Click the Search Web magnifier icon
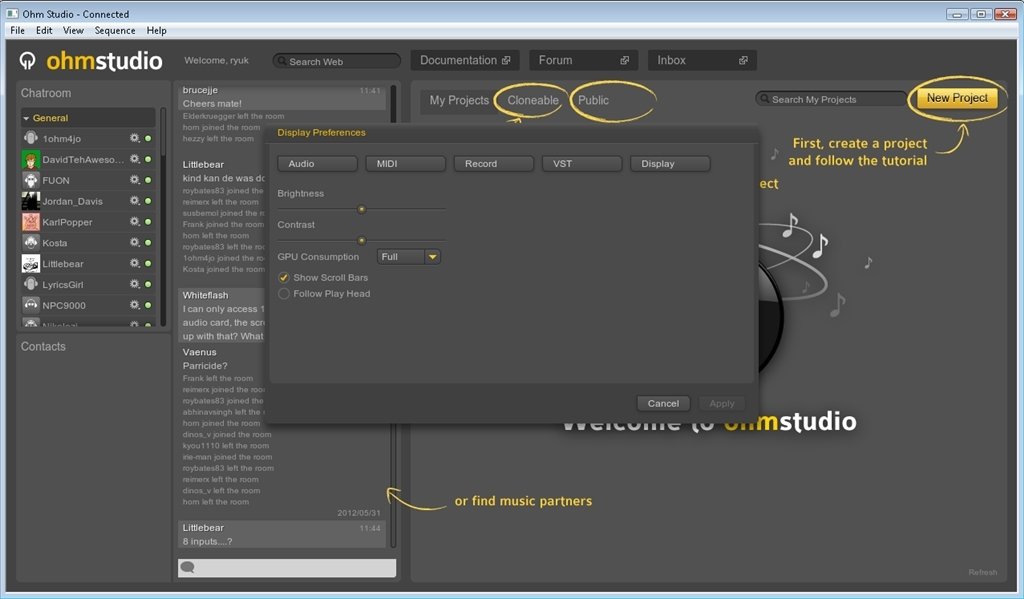Image resolution: width=1024 pixels, height=599 pixels. [x=281, y=61]
